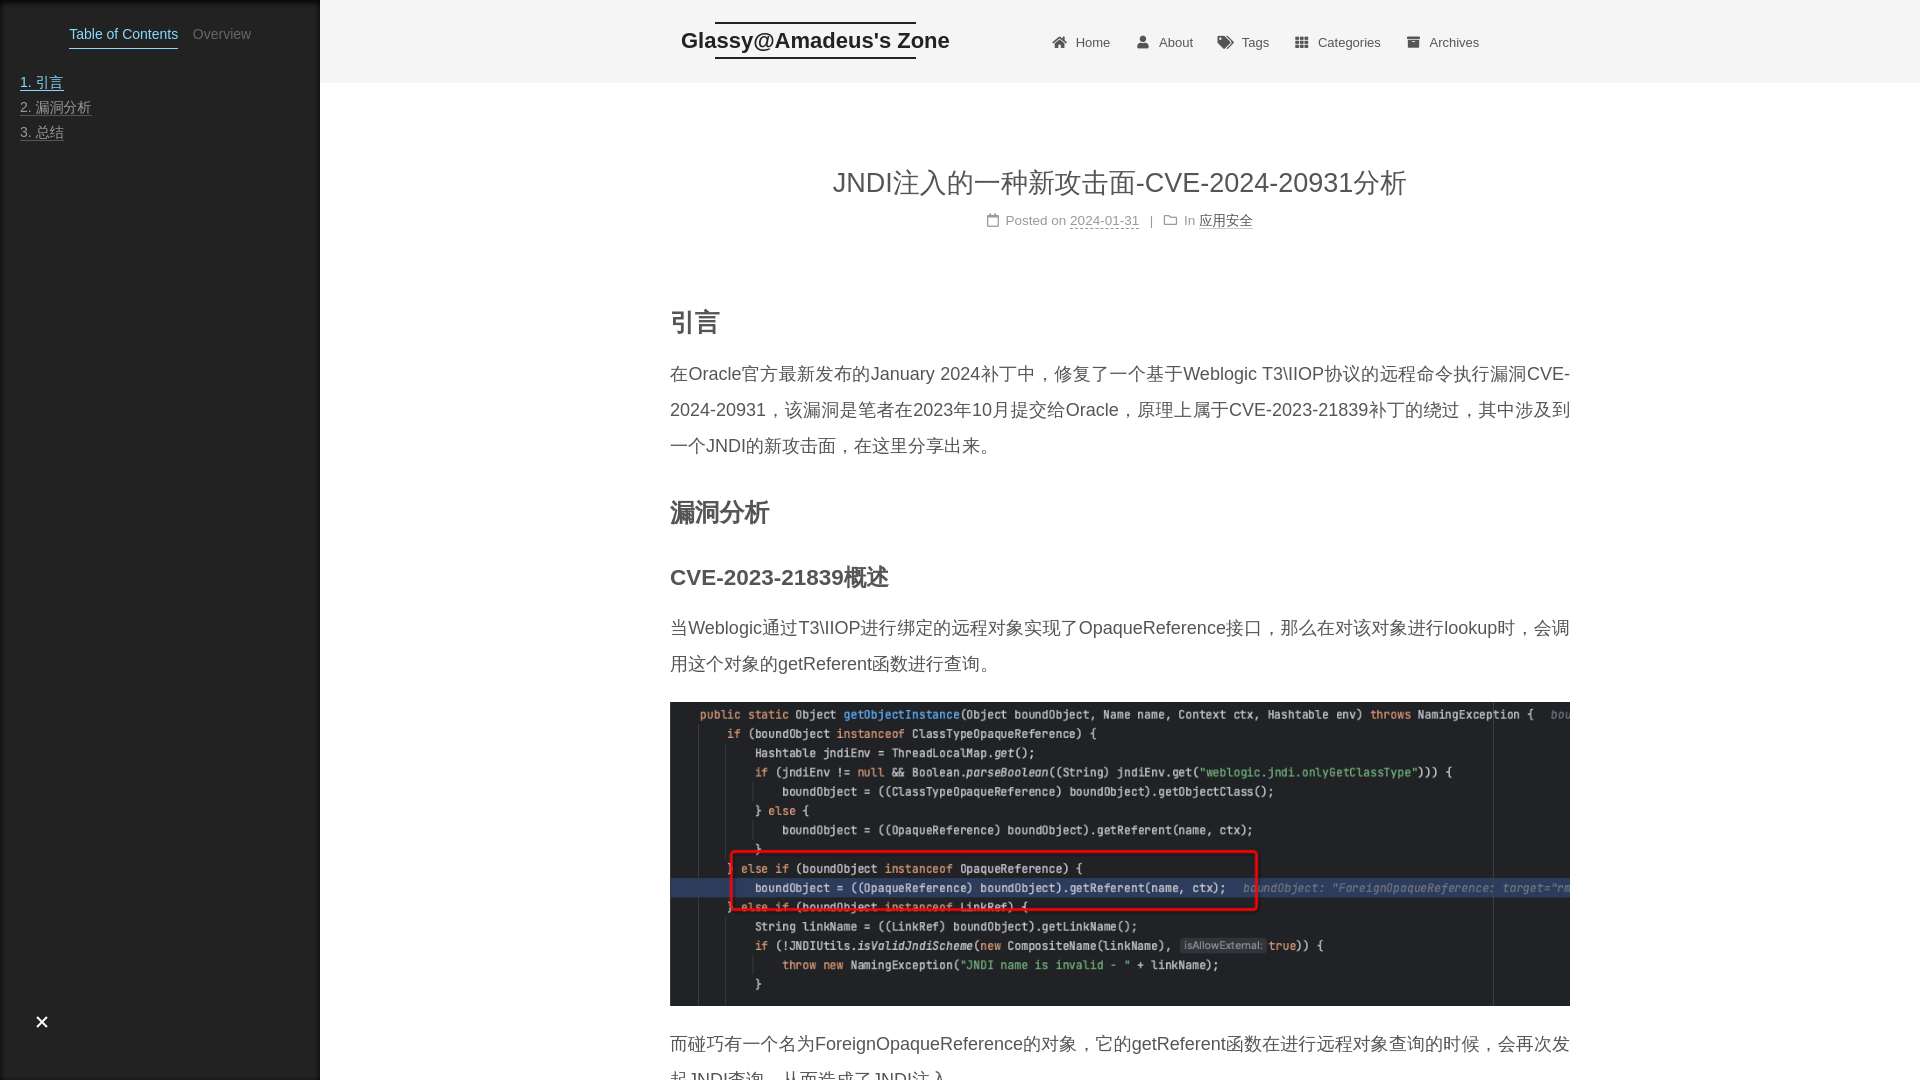Toggle the sidebar visibility off
The height and width of the screenshot is (1080, 1920).
(x=41, y=1022)
